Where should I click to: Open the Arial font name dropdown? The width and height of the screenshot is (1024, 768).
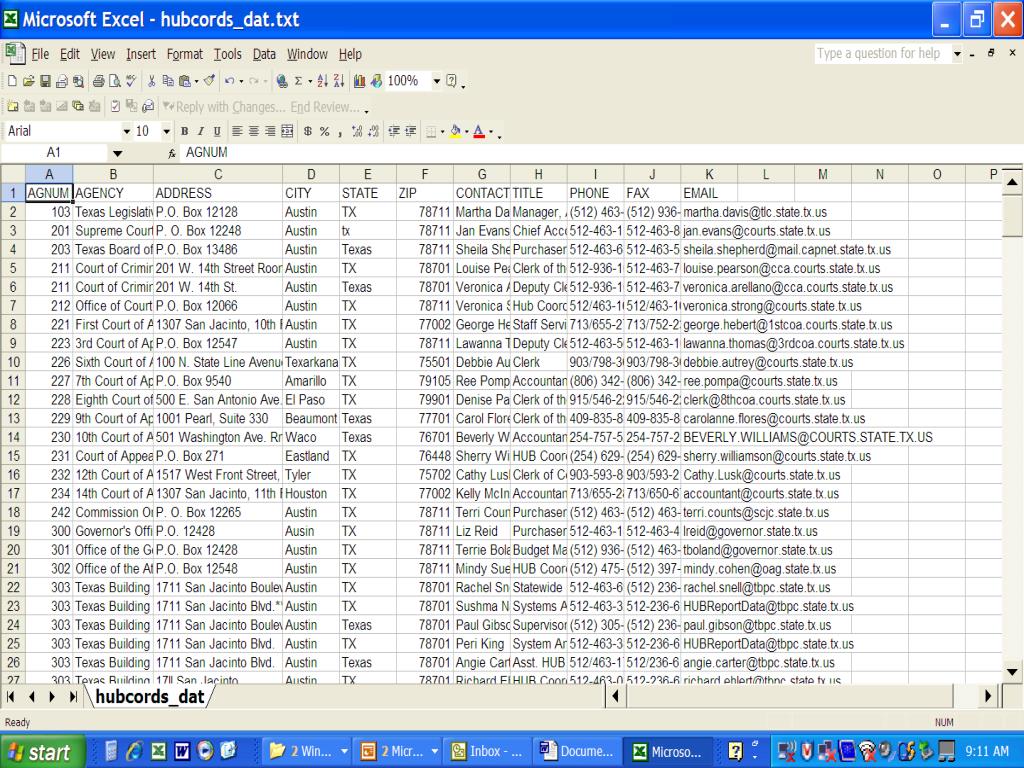click(127, 131)
